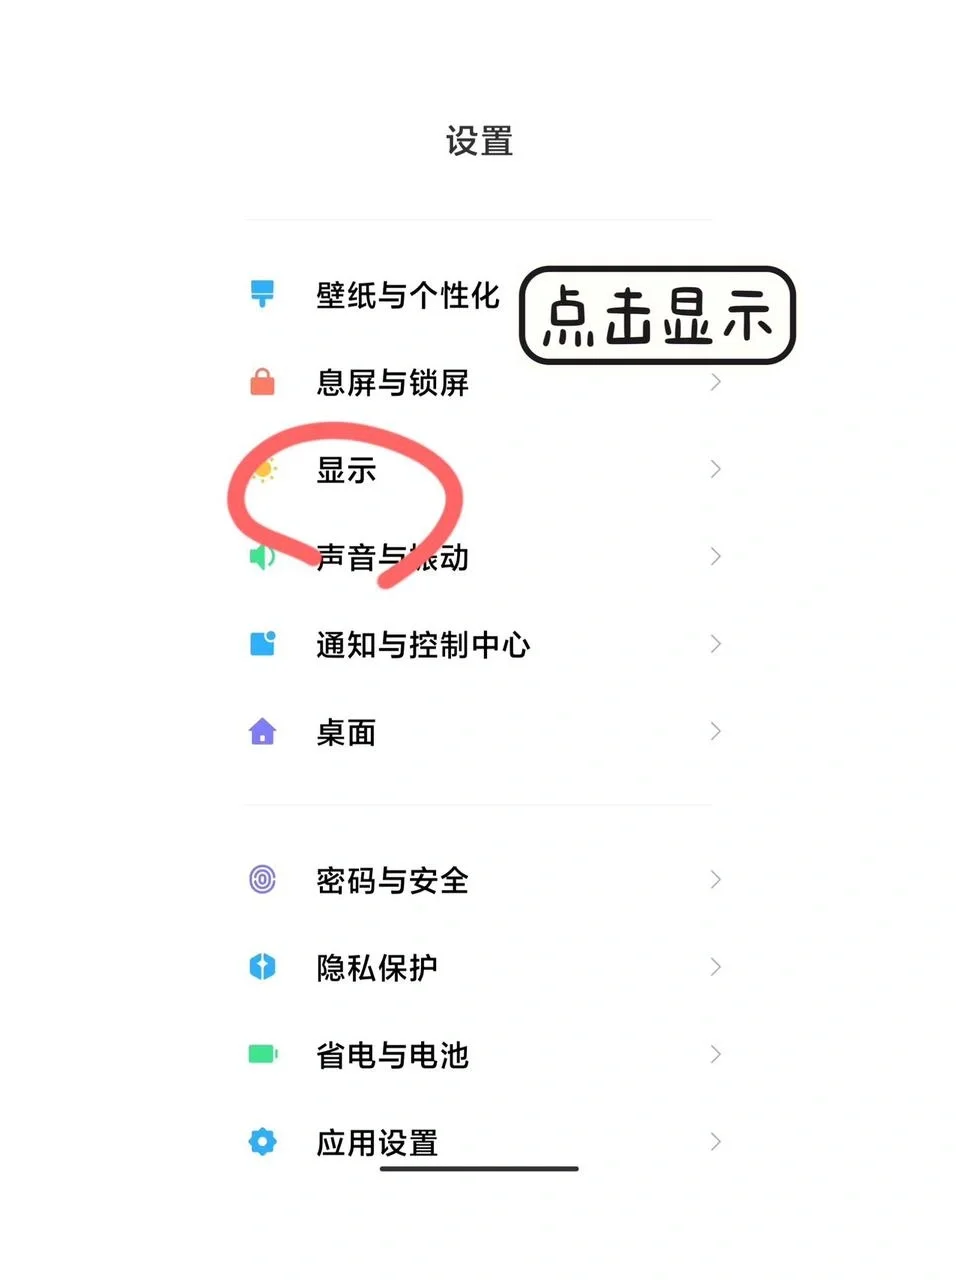Open 声音与振动 using the right arrow
Screen dimensions: 959x1280
(x=715, y=556)
